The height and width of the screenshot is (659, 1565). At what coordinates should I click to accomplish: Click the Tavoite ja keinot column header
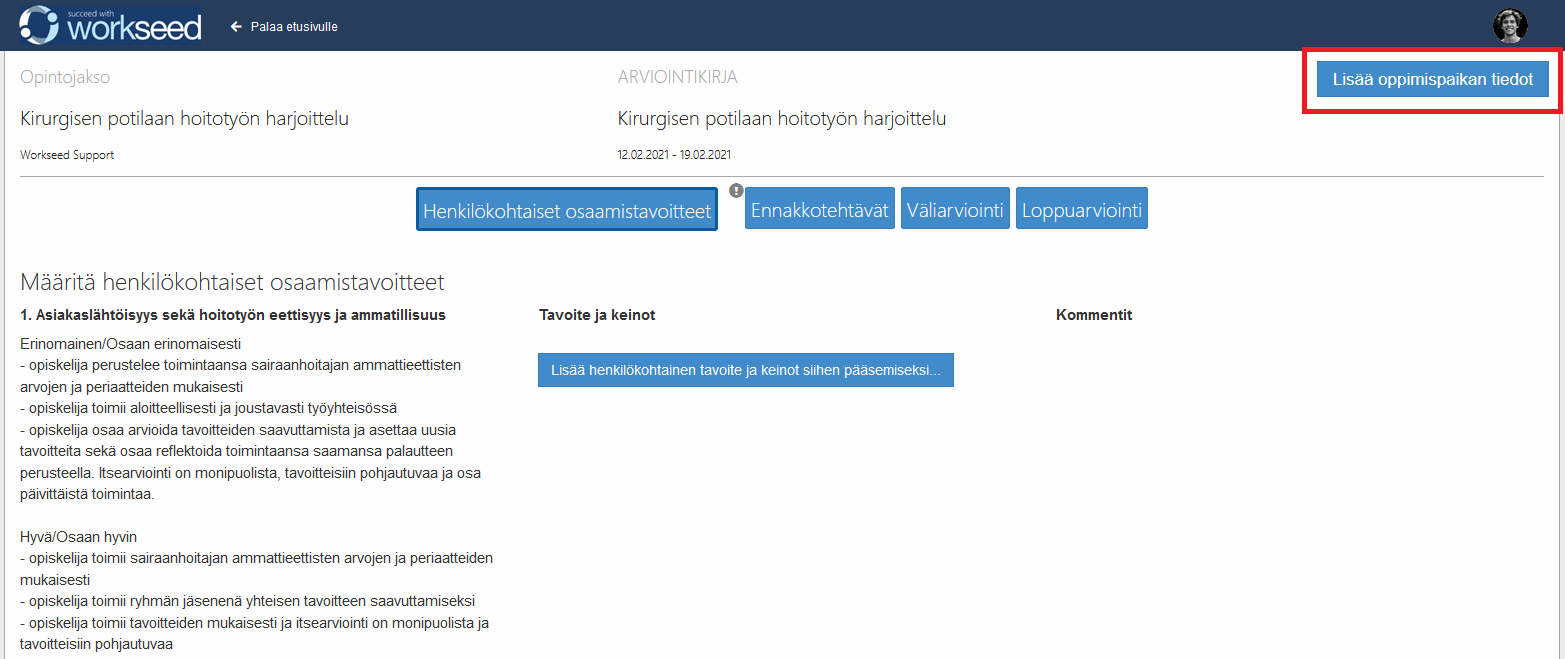[x=595, y=314]
